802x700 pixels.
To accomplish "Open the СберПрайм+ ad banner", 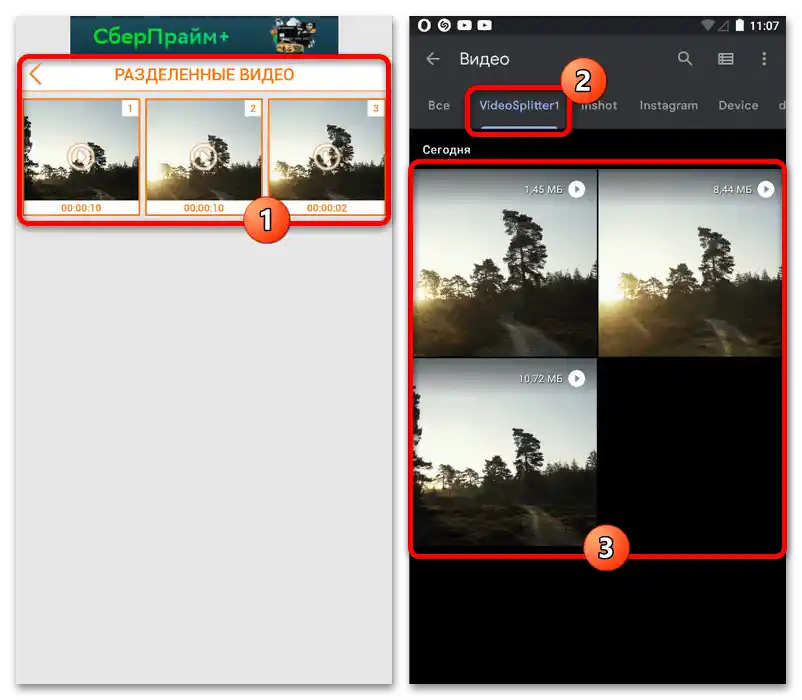I will 204,35.
